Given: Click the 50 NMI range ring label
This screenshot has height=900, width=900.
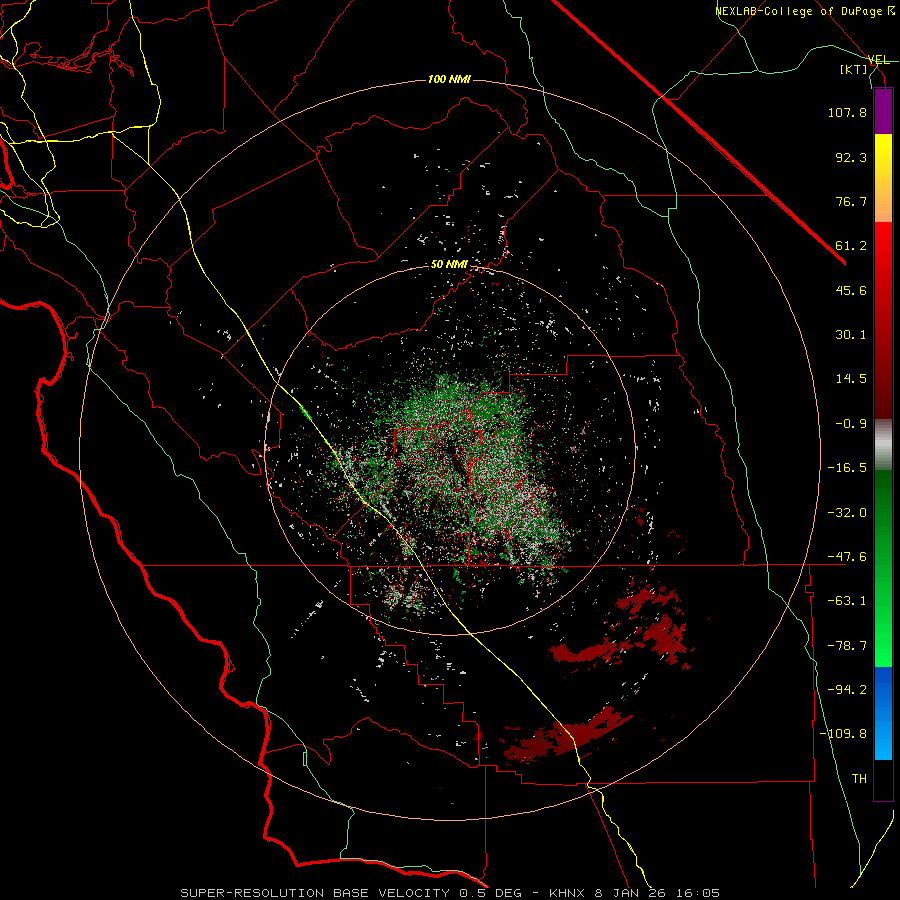Looking at the screenshot, I should (x=449, y=264).
